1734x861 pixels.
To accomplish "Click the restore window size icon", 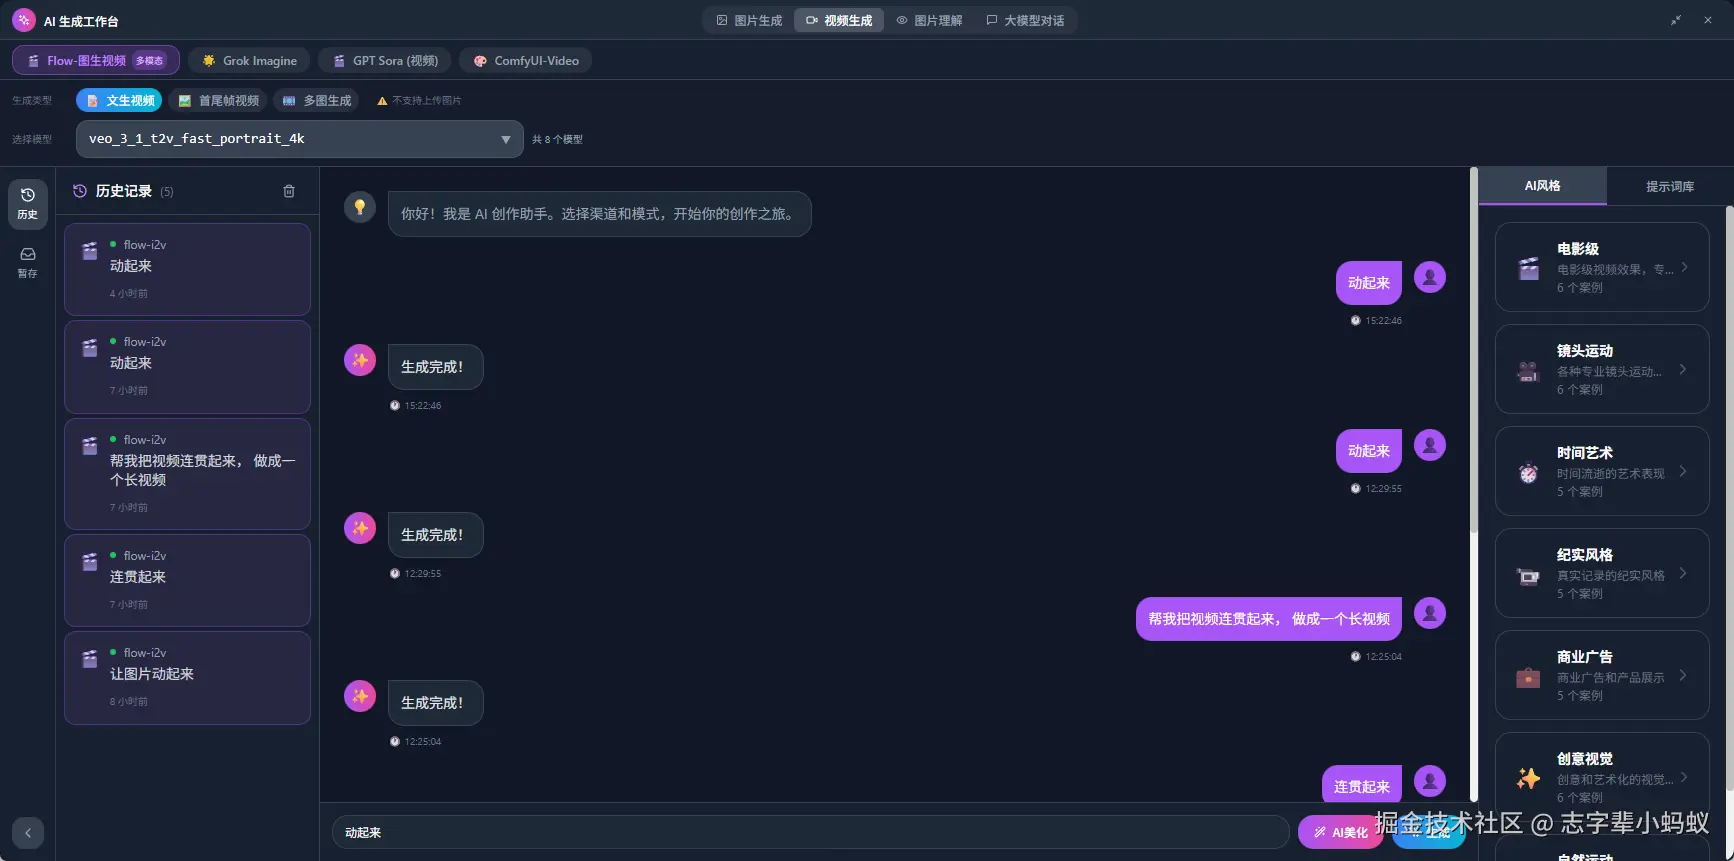I will [1676, 20].
